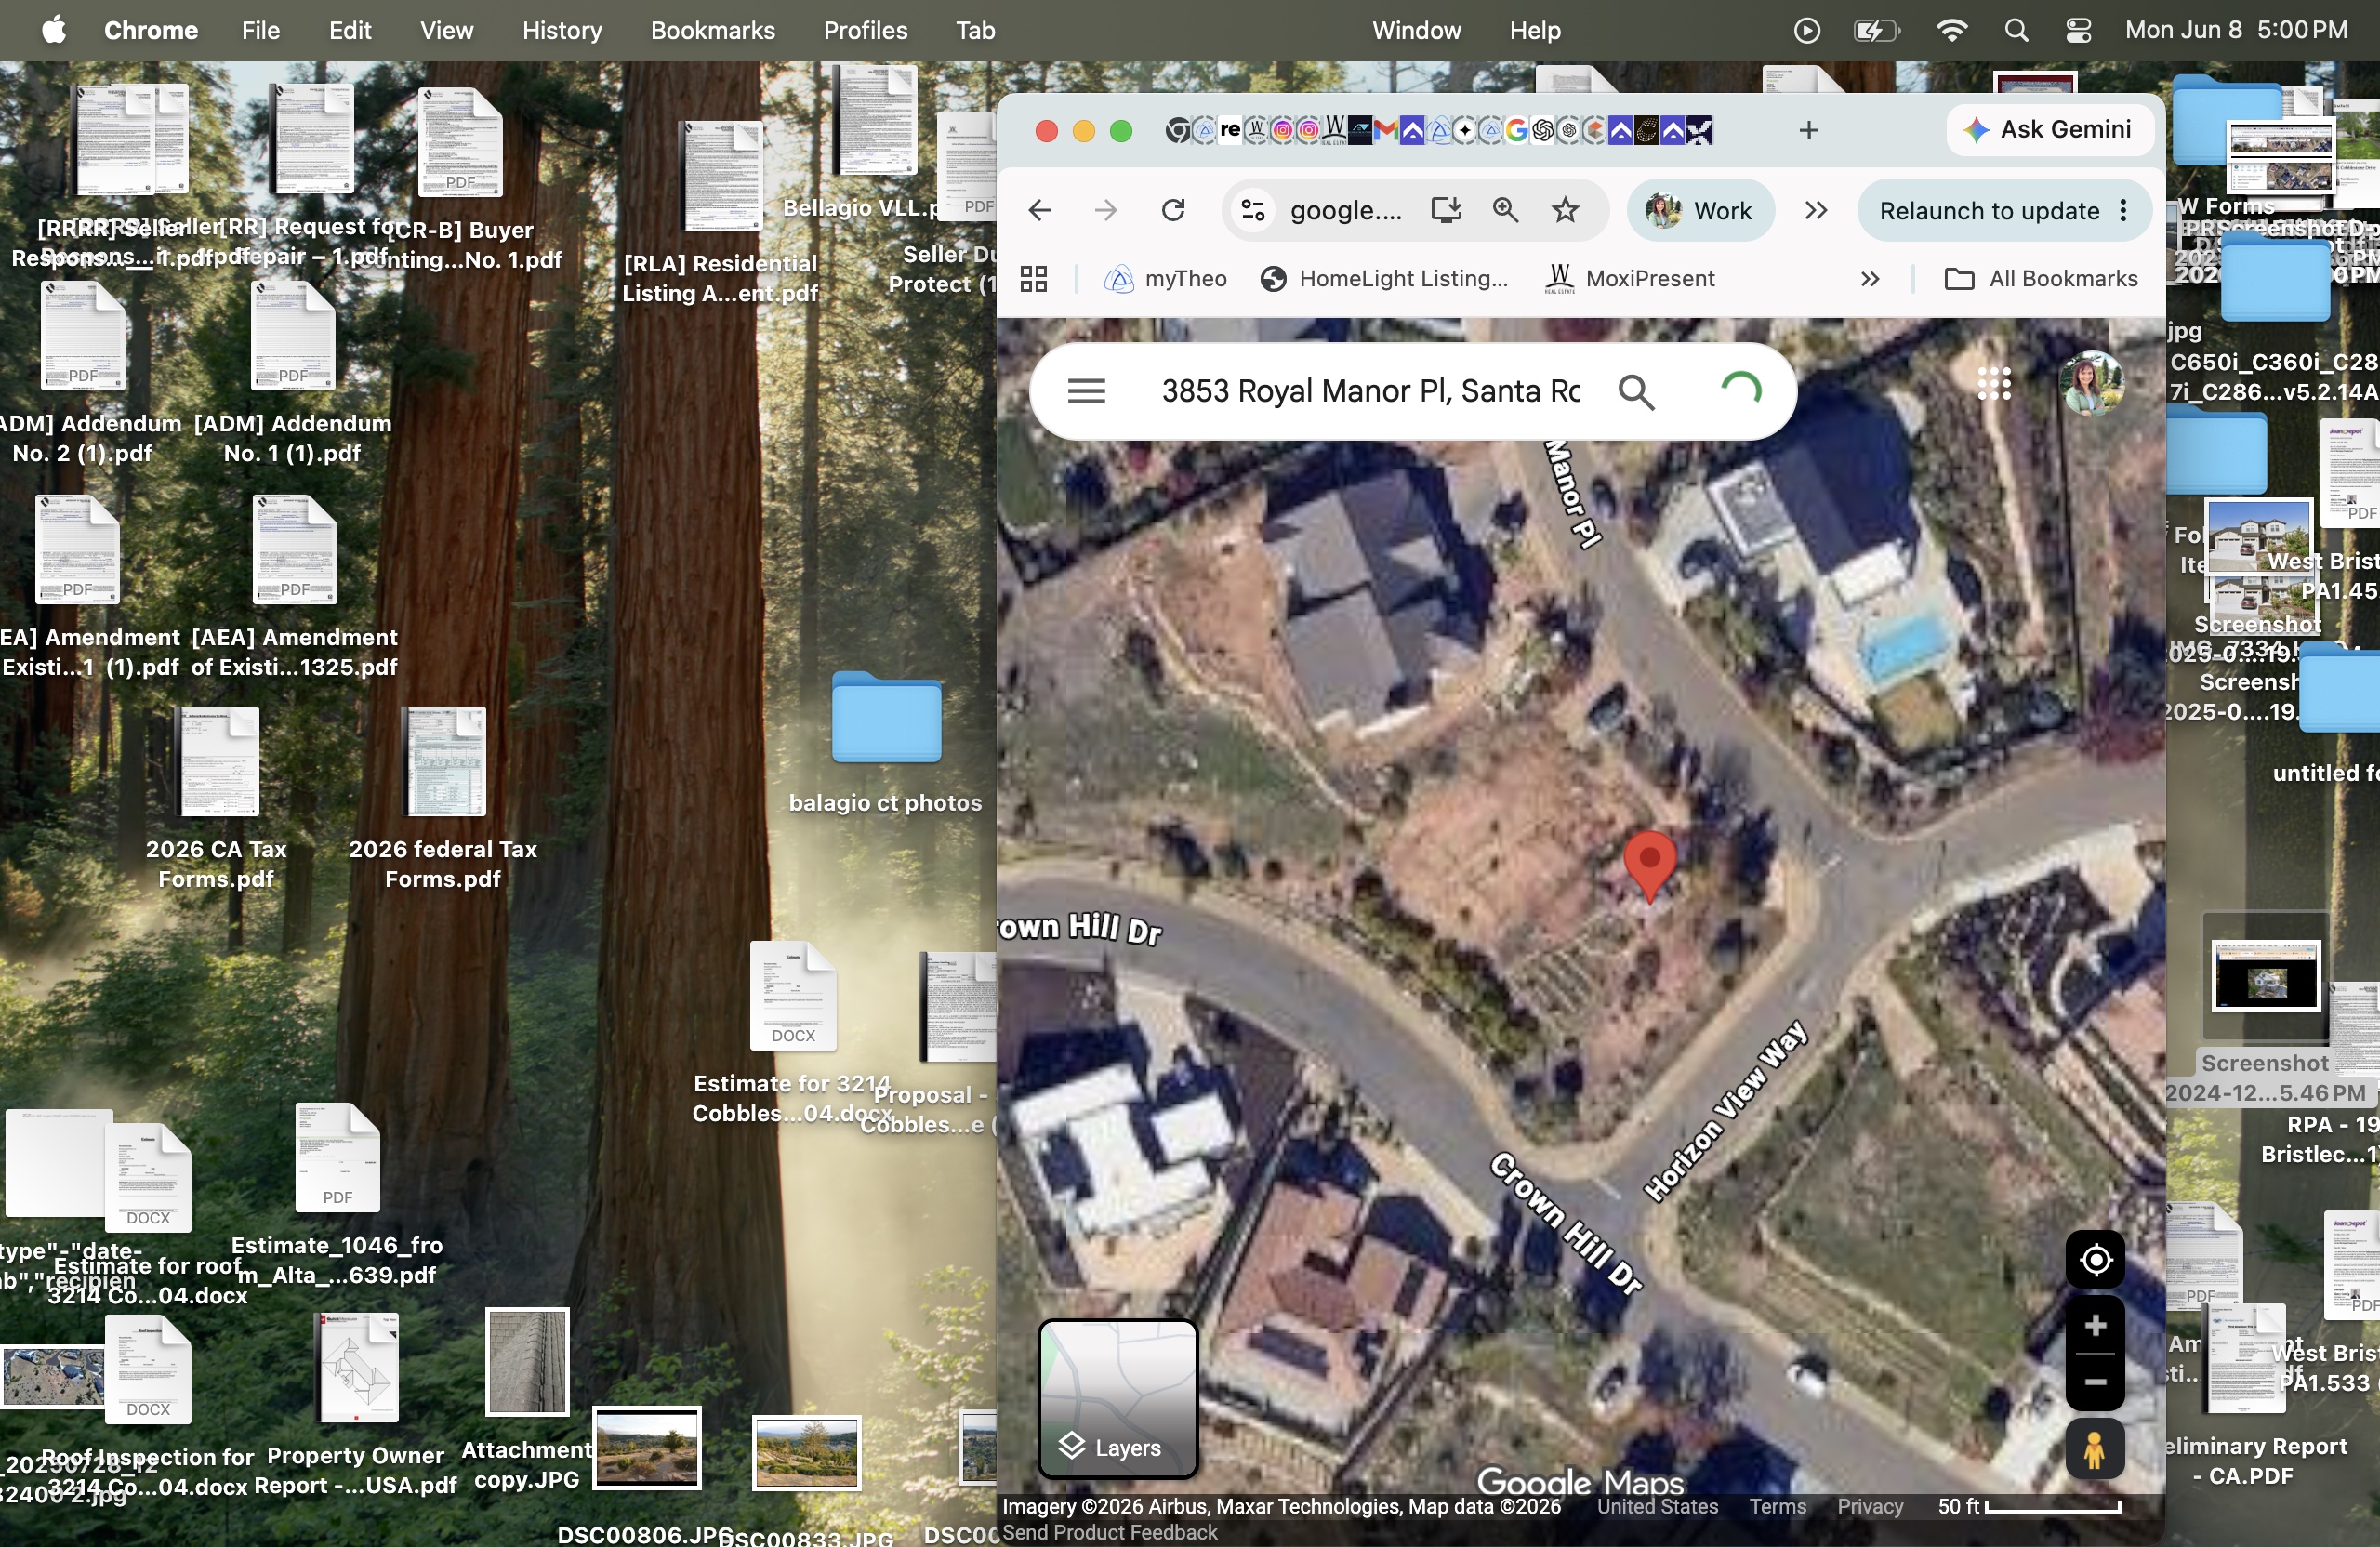Open the Google apps grid in Maps

pyautogui.click(x=1993, y=383)
